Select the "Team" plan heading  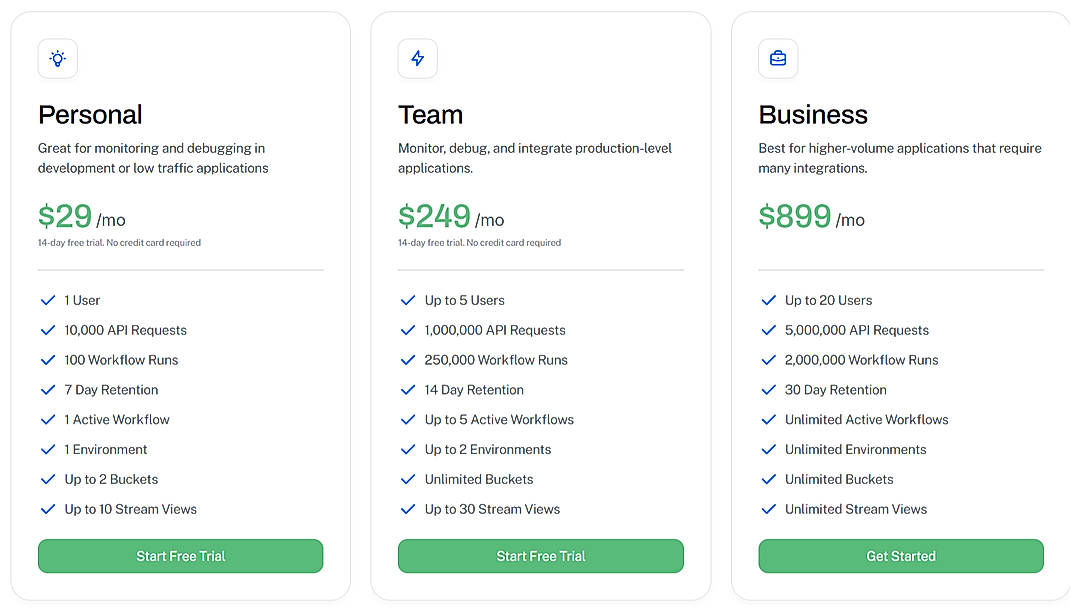point(430,115)
